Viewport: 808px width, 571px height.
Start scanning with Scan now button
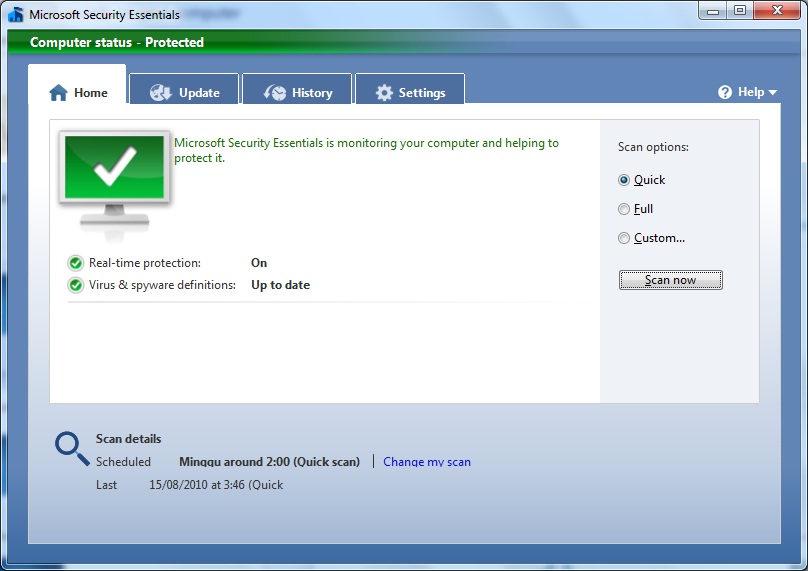pyautogui.click(x=670, y=280)
